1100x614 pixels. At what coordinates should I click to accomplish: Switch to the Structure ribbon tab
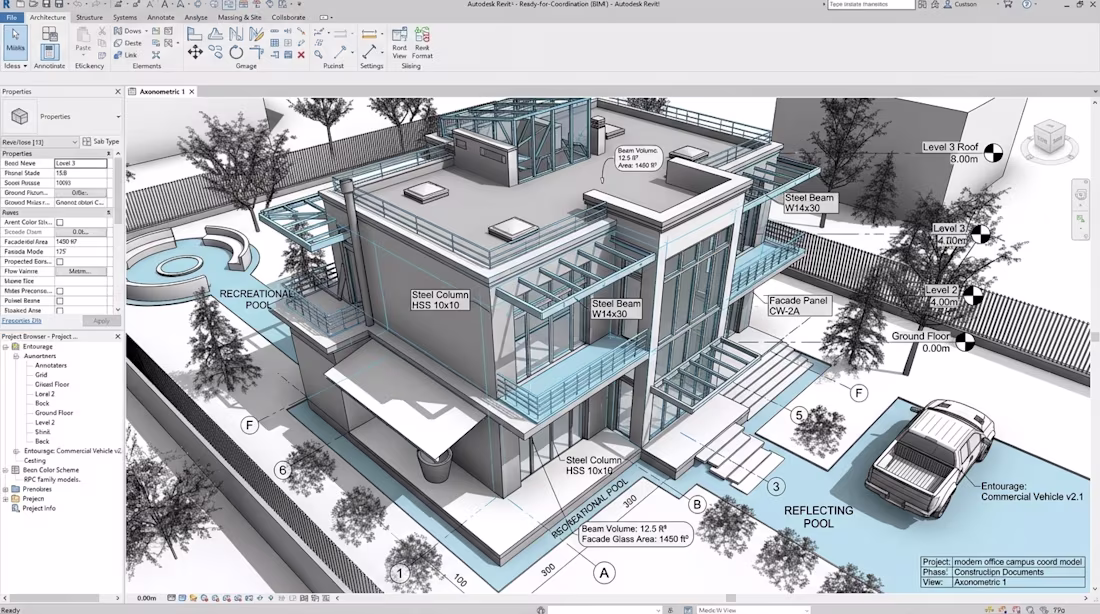[89, 18]
